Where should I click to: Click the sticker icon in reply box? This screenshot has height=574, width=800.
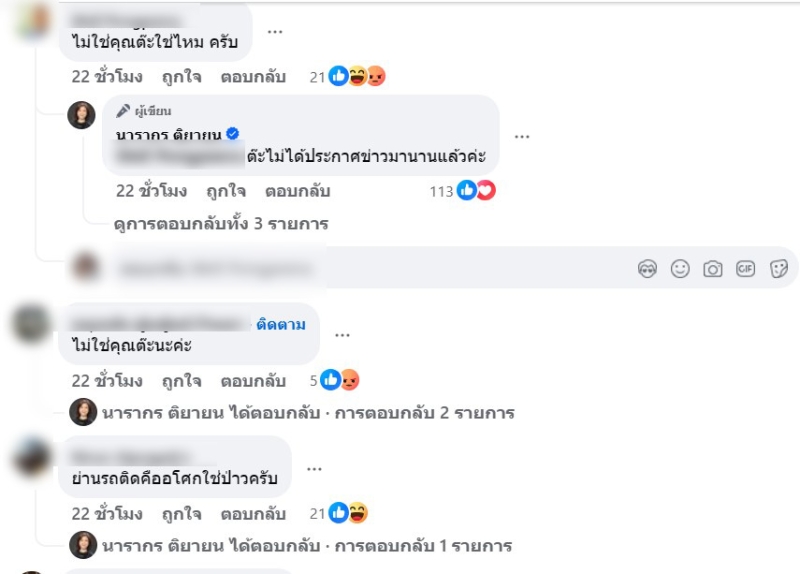tap(779, 268)
